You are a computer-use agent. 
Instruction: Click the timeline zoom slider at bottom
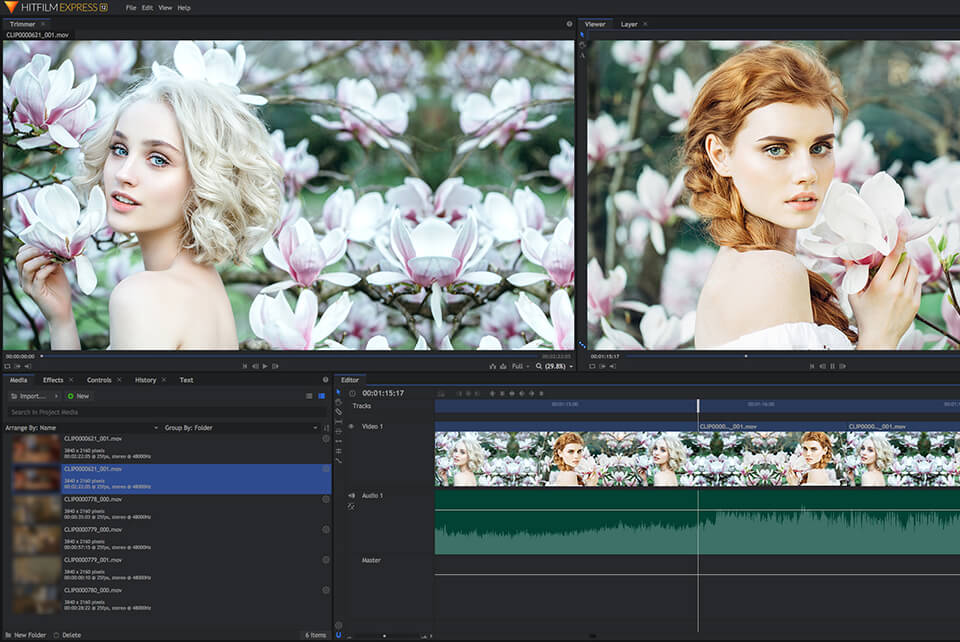point(385,635)
